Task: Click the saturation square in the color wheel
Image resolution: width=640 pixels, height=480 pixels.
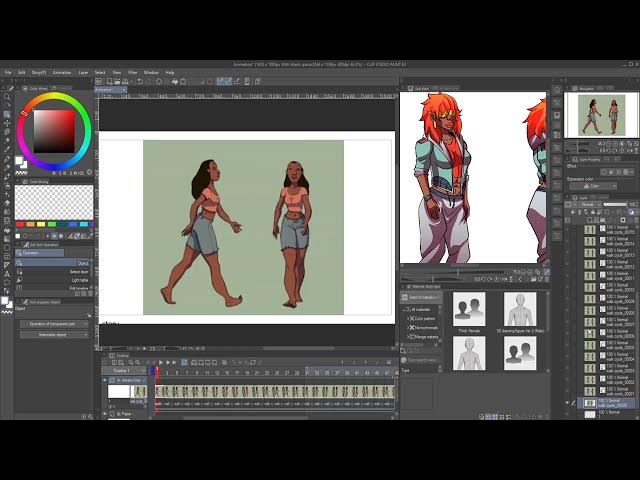Action: pyautogui.click(x=54, y=131)
